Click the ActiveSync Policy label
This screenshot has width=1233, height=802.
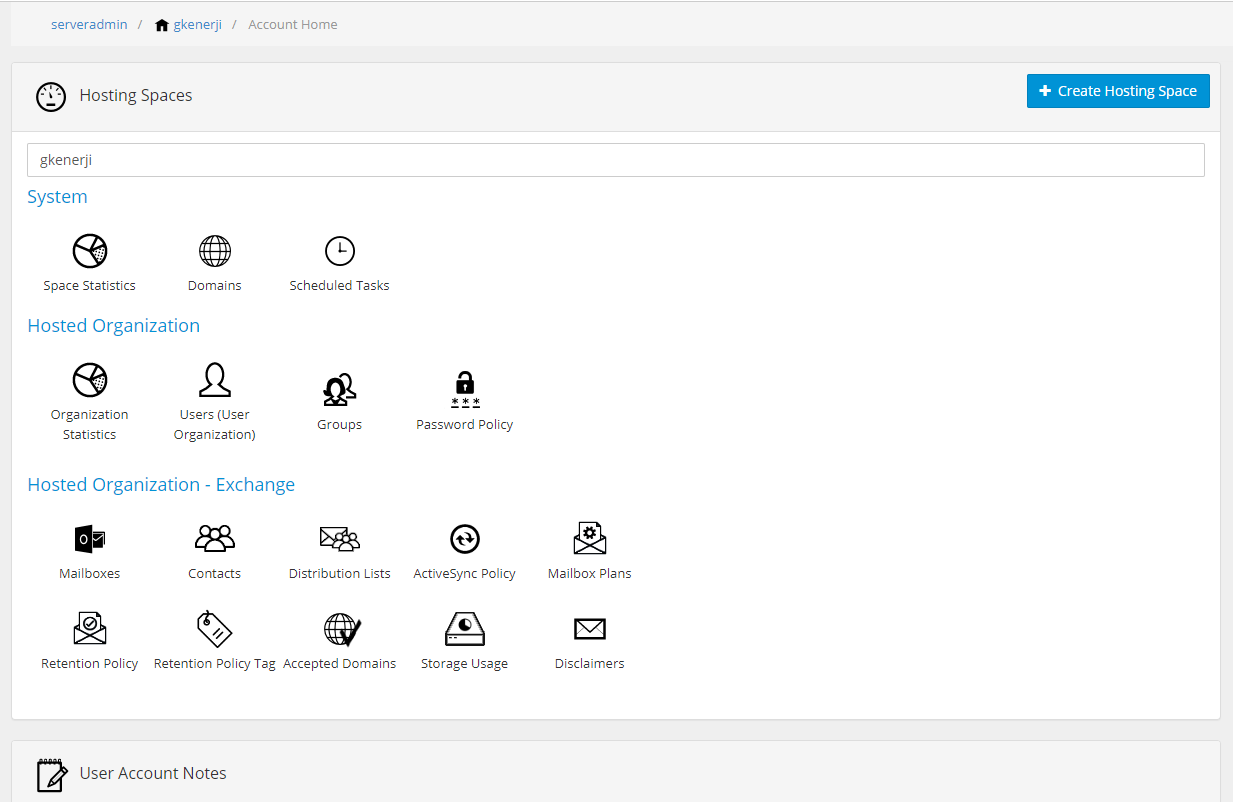pyautogui.click(x=465, y=574)
